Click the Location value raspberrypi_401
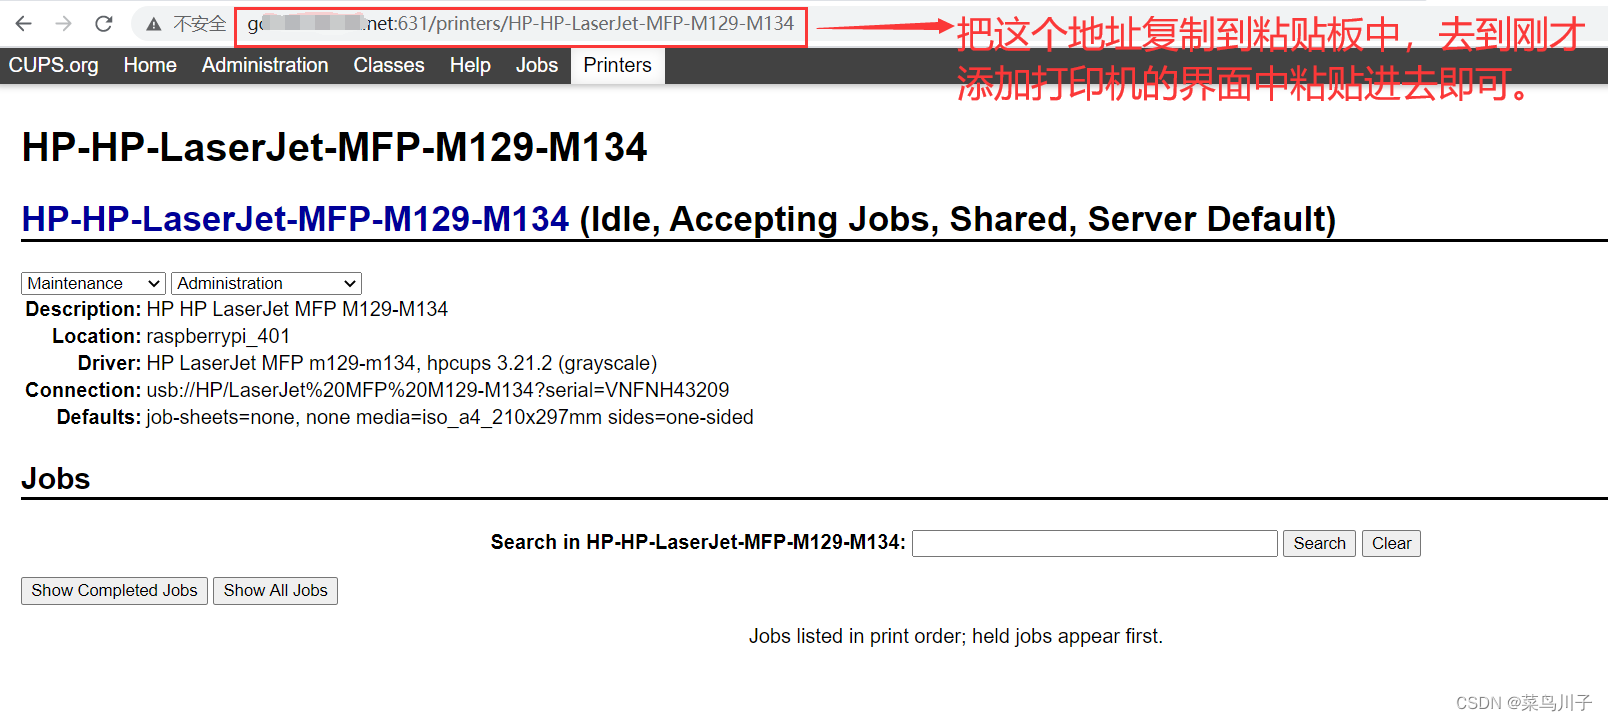This screenshot has height=721, width=1608. tap(218, 336)
